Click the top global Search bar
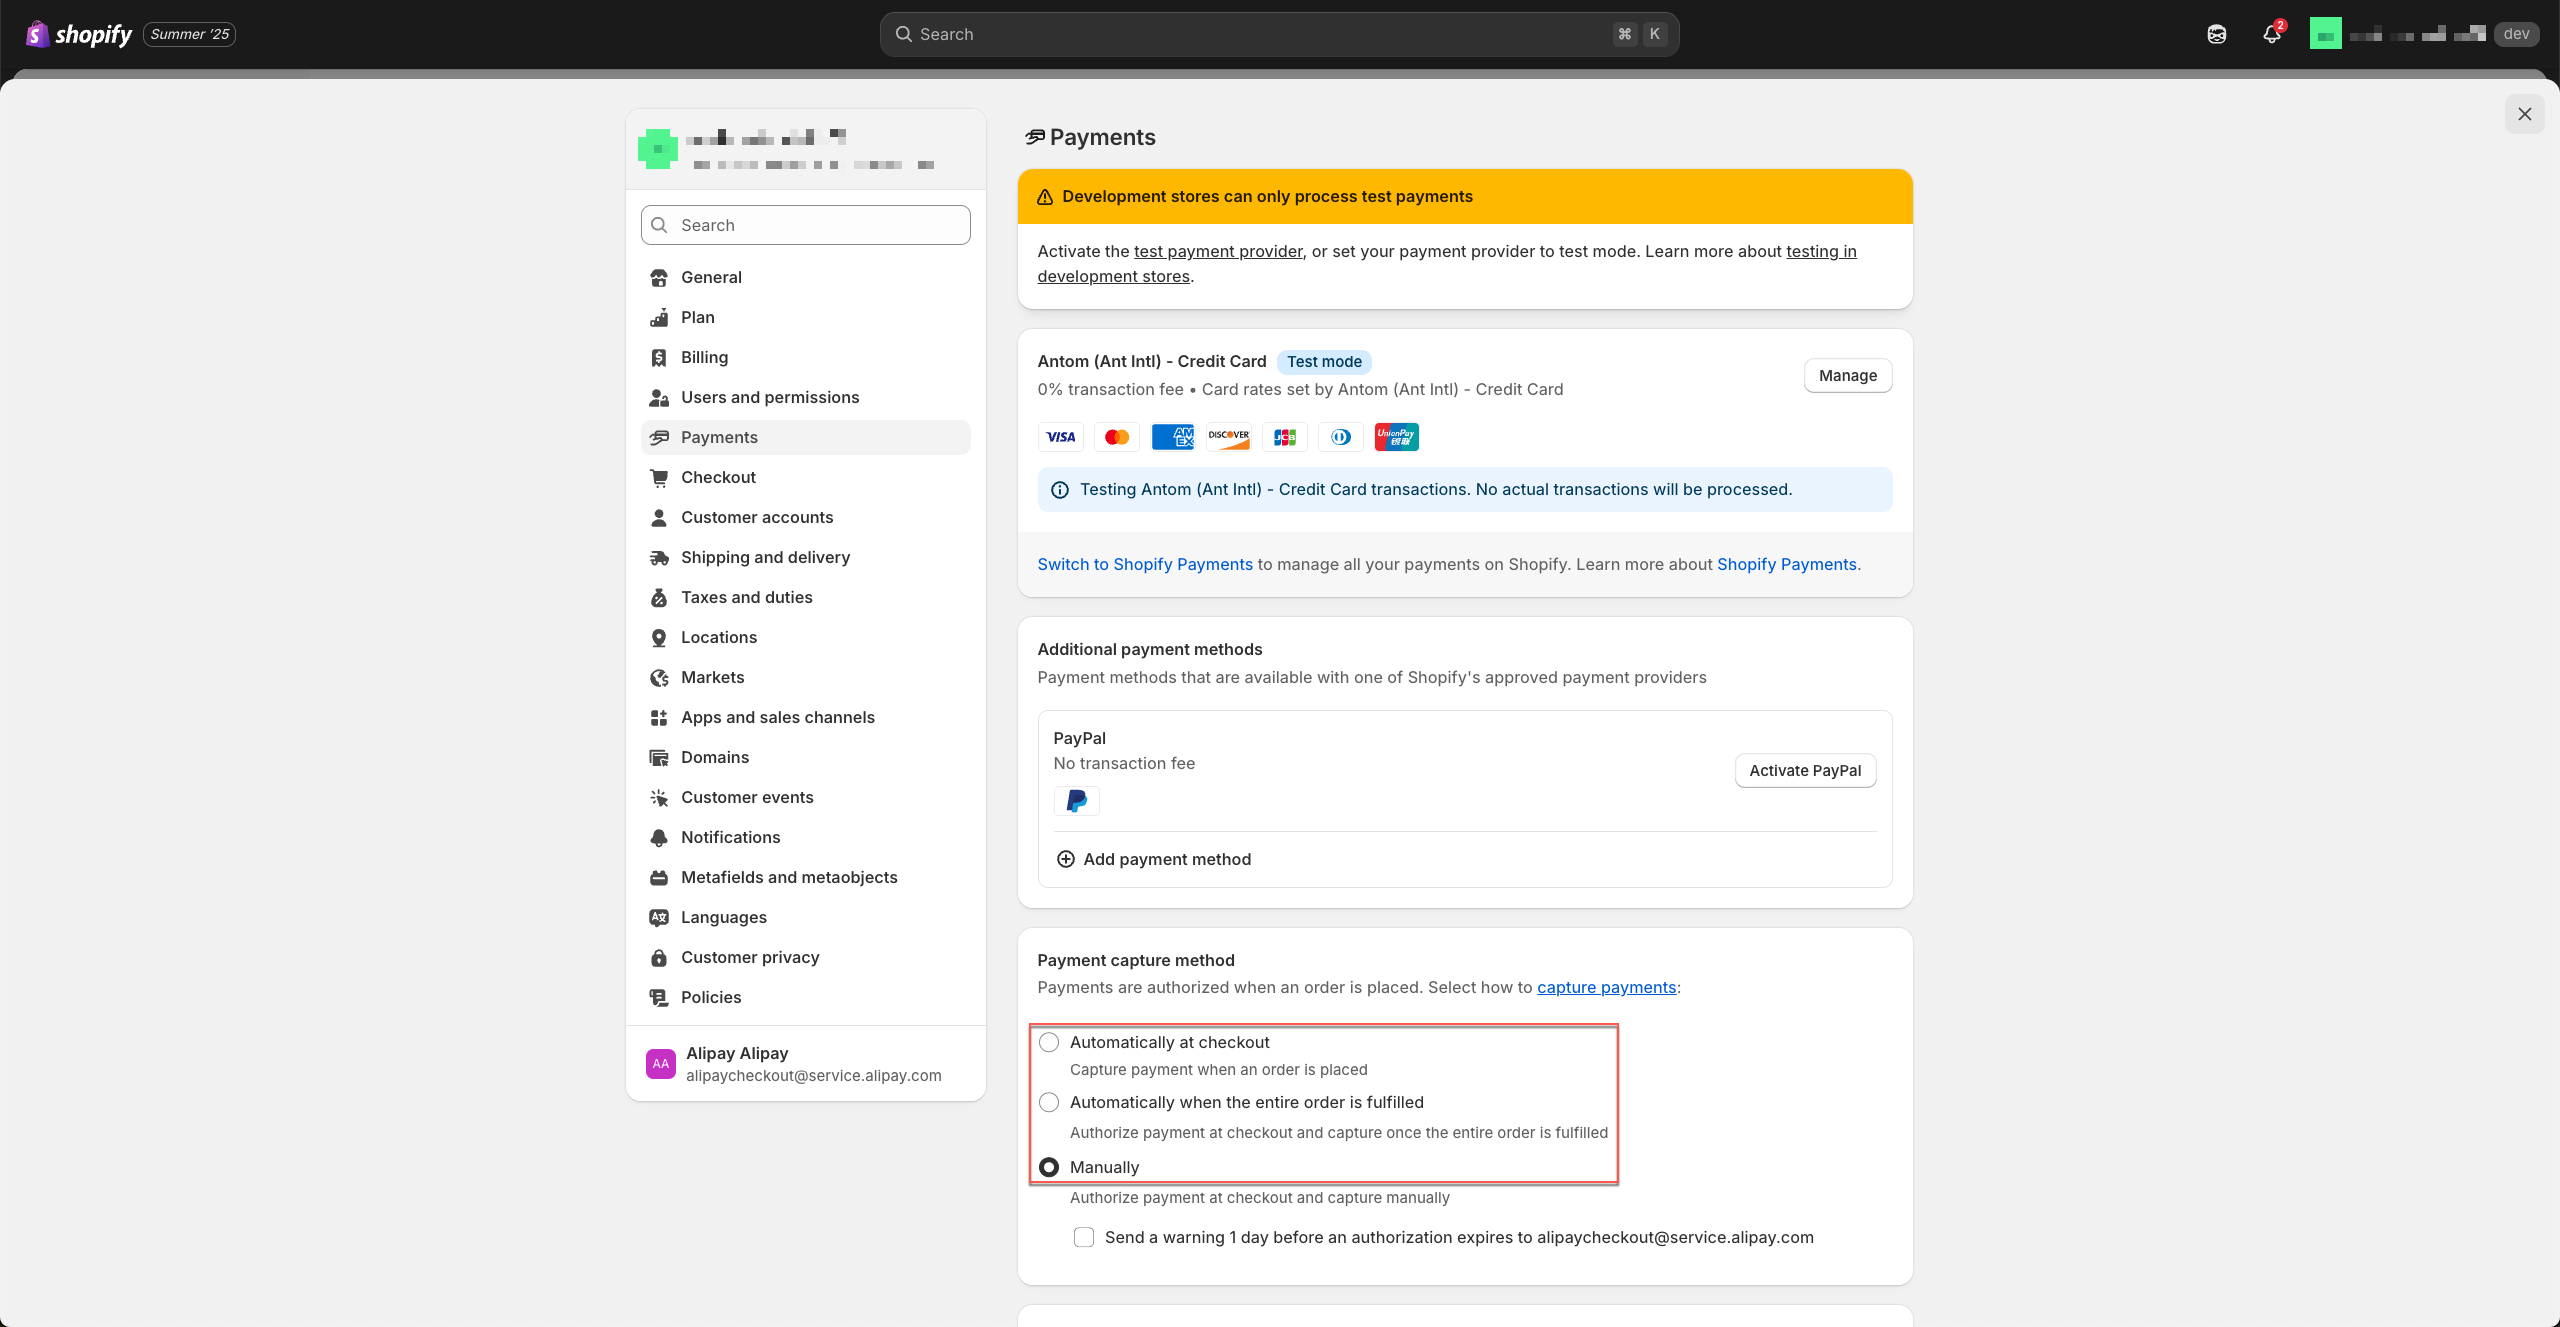This screenshot has height=1327, width=2560. pyautogui.click(x=1279, y=34)
